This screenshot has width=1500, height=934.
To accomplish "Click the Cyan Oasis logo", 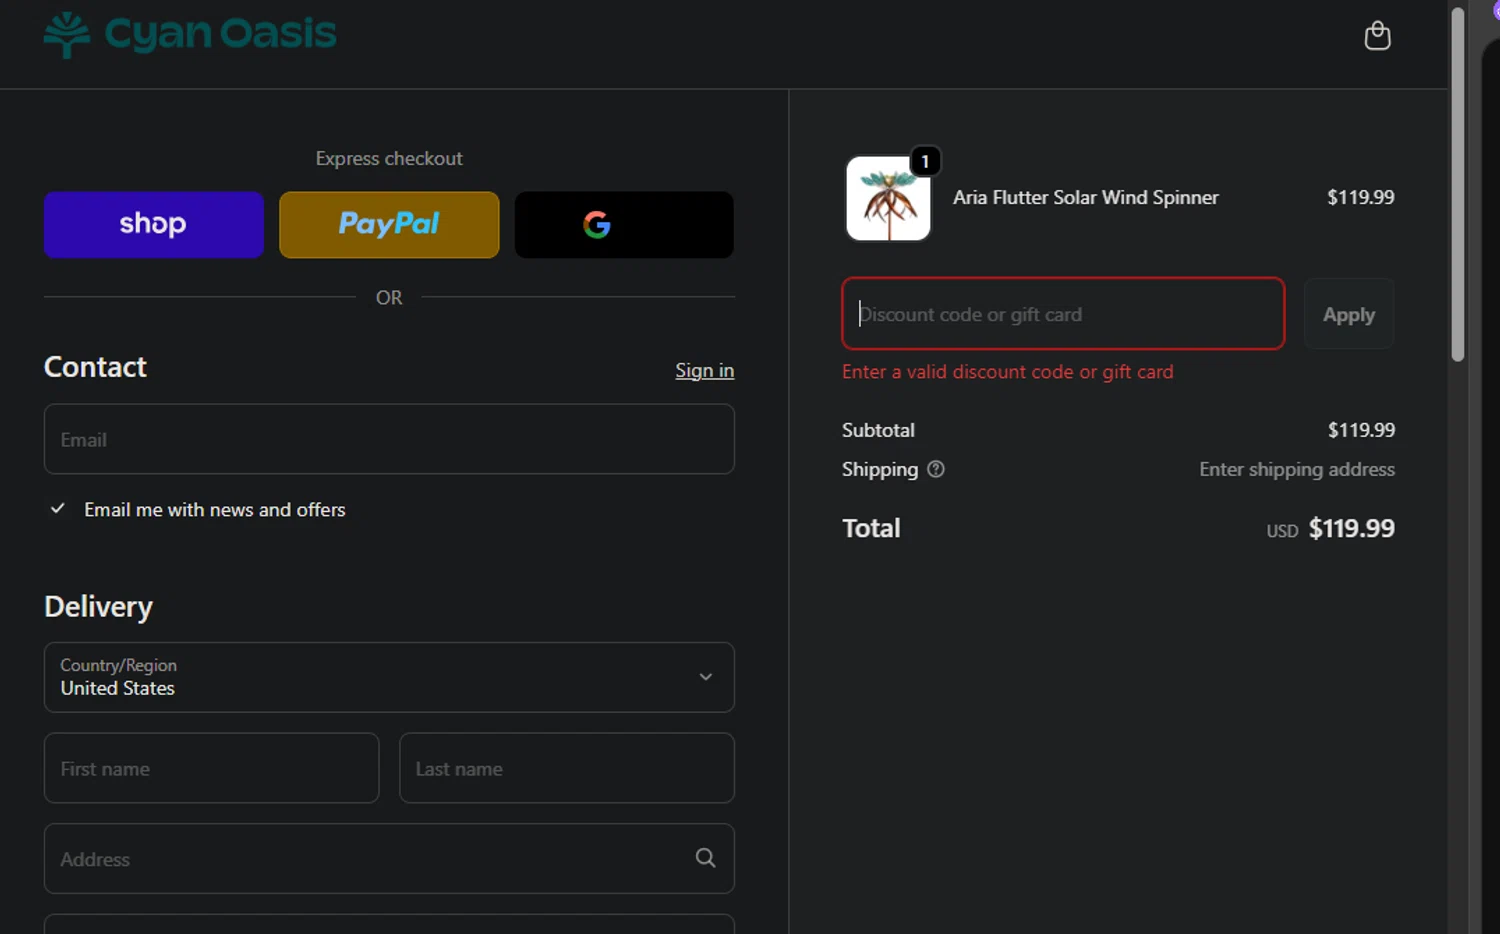I will (190, 34).
